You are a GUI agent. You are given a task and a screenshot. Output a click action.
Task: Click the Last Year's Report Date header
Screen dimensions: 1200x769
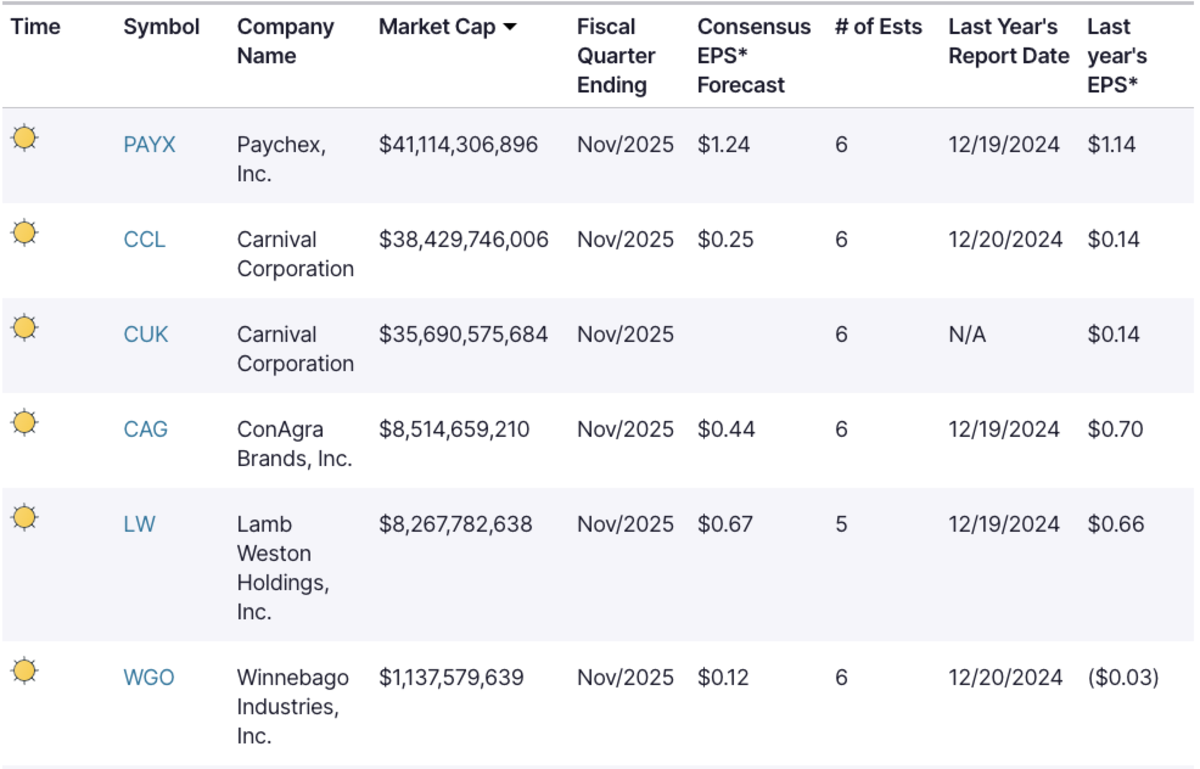(x=1008, y=42)
